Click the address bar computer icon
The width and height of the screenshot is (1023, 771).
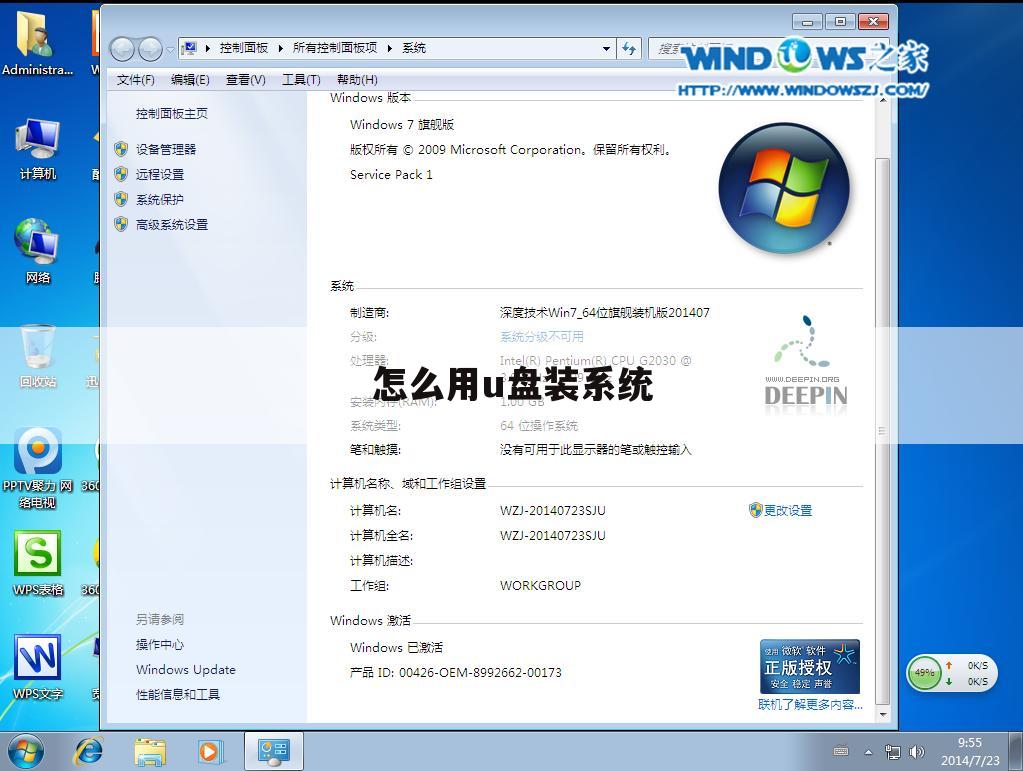click(190, 48)
